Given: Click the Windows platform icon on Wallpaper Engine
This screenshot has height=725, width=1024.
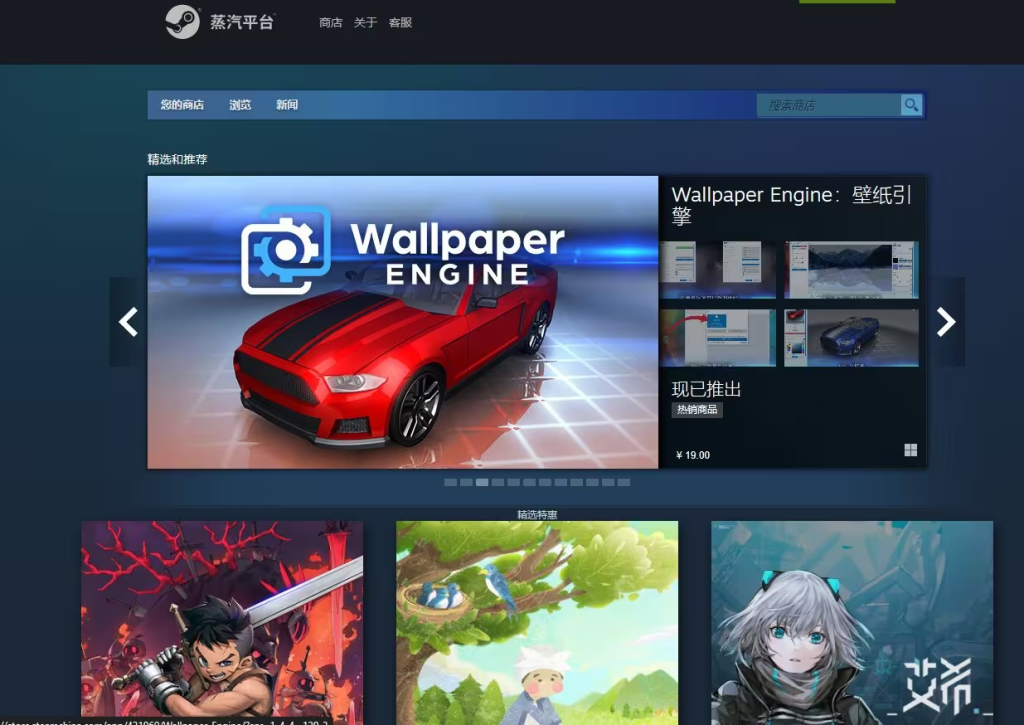Looking at the screenshot, I should pyautogui.click(x=910, y=451).
